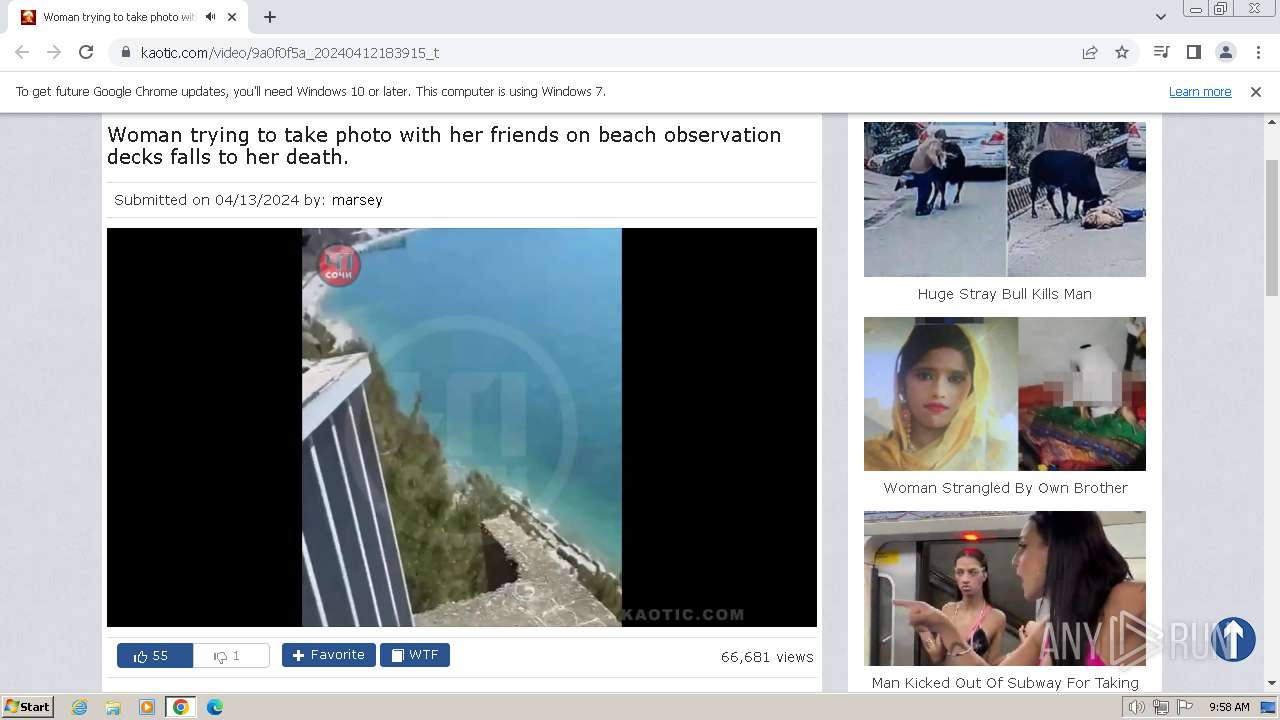Open the Action Center flag icon
The width and height of the screenshot is (1280, 720).
[x=1185, y=707]
